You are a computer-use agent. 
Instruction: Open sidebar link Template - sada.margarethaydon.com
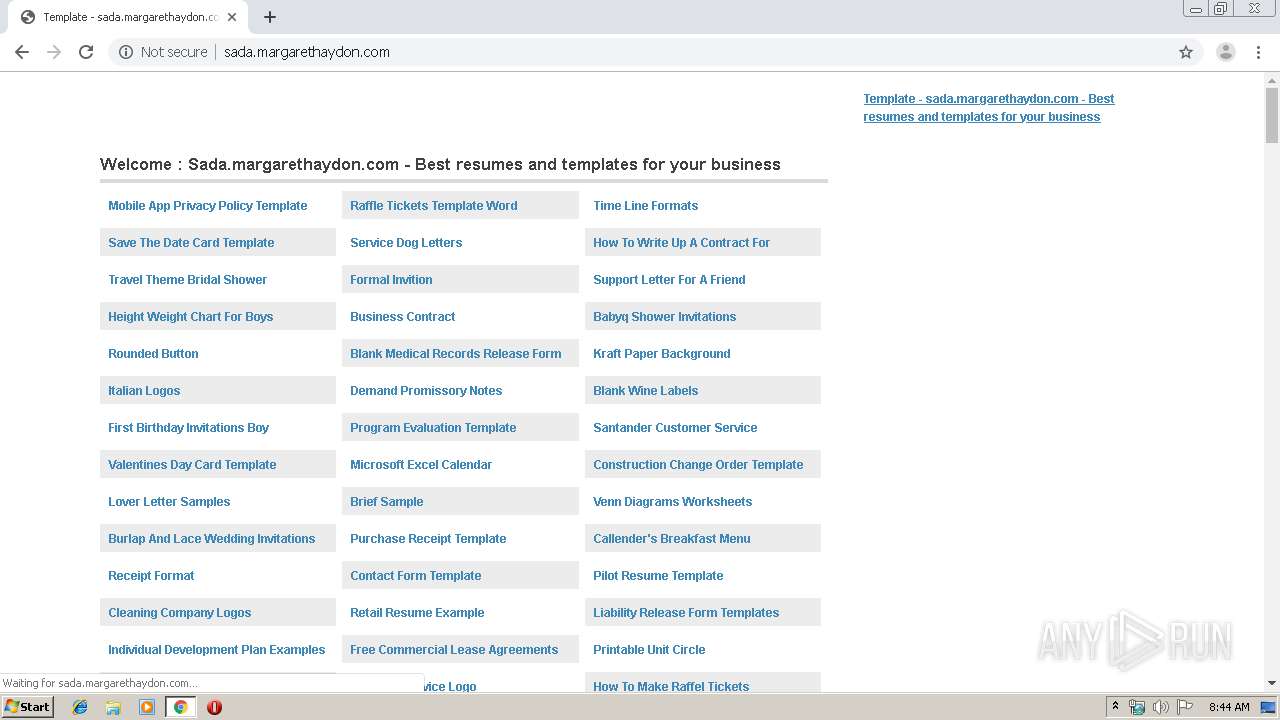[x=988, y=107]
